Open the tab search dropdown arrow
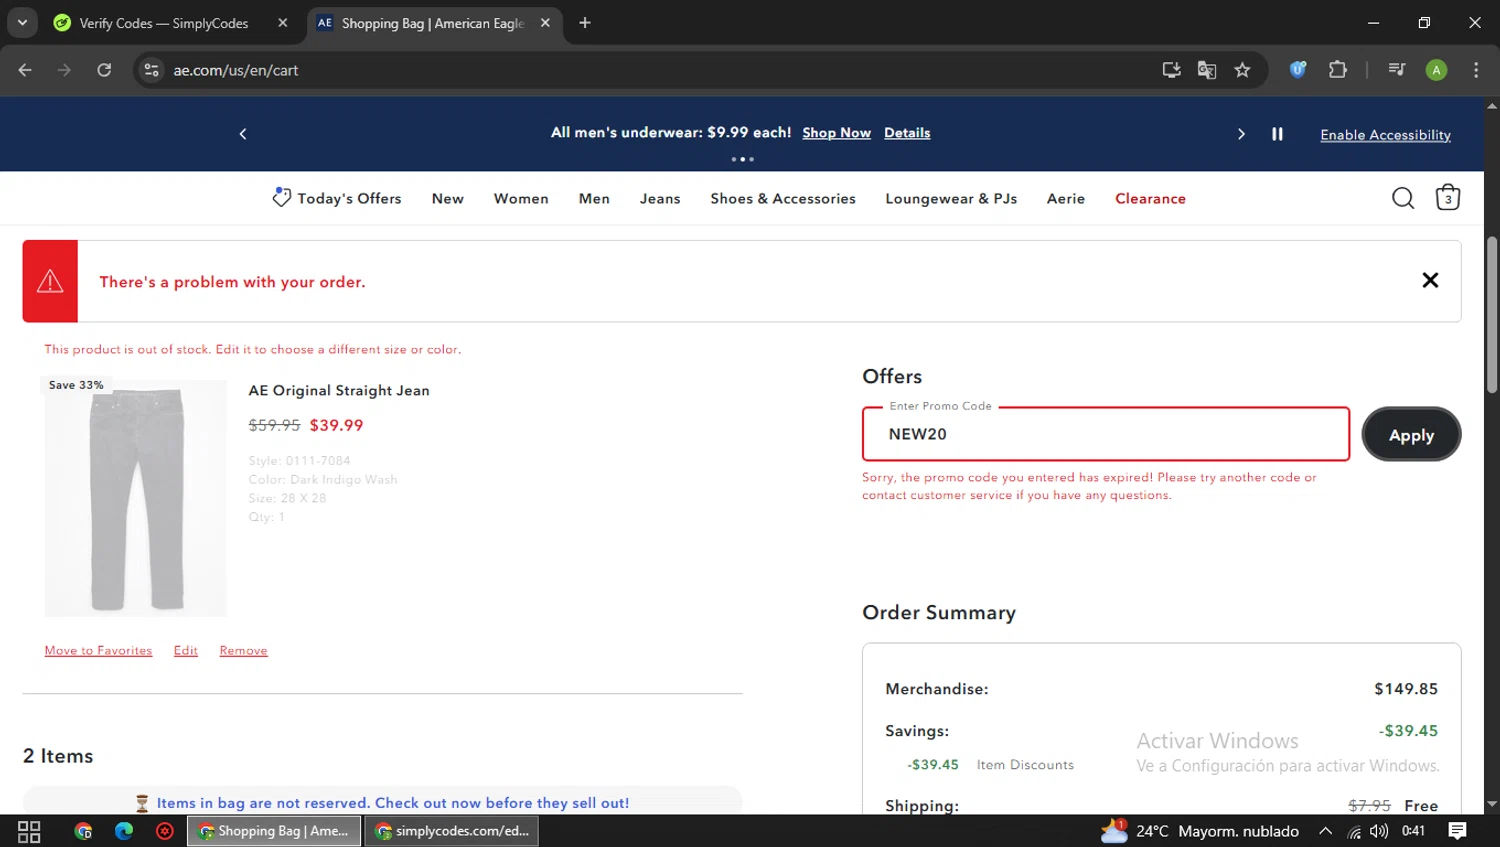Image resolution: width=1500 pixels, height=847 pixels. click(x=22, y=23)
